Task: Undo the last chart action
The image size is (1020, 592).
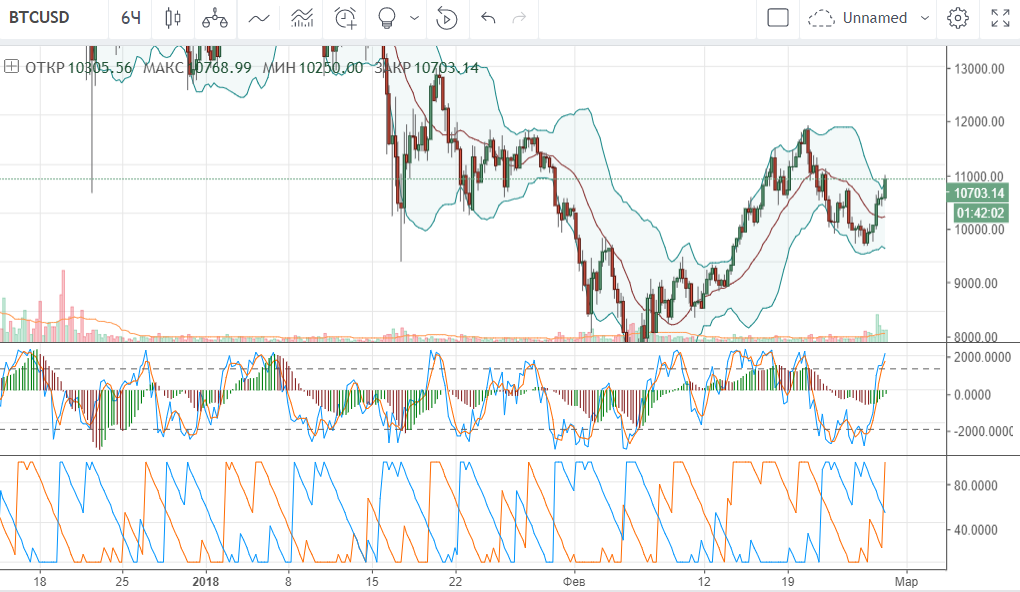Action: [488, 18]
